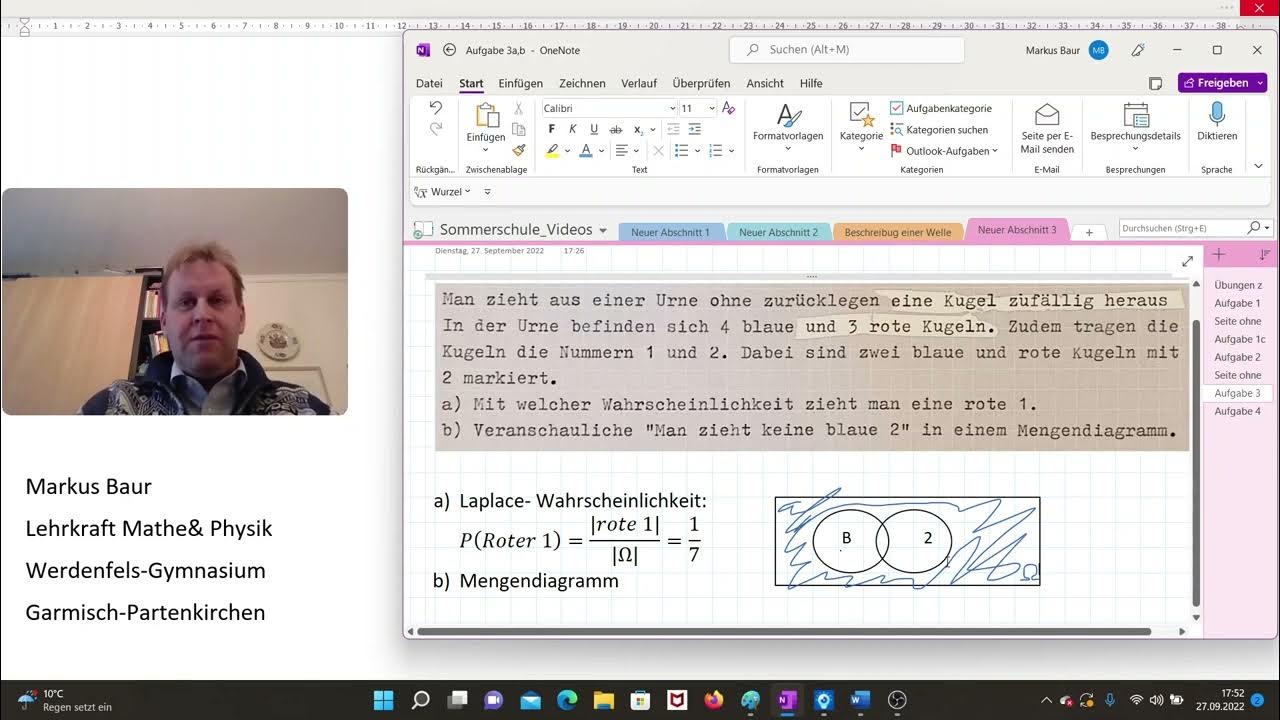This screenshot has width=1280, height=720.
Task: Click the Einfügen clipboard paste icon
Action: pyautogui.click(x=486, y=116)
